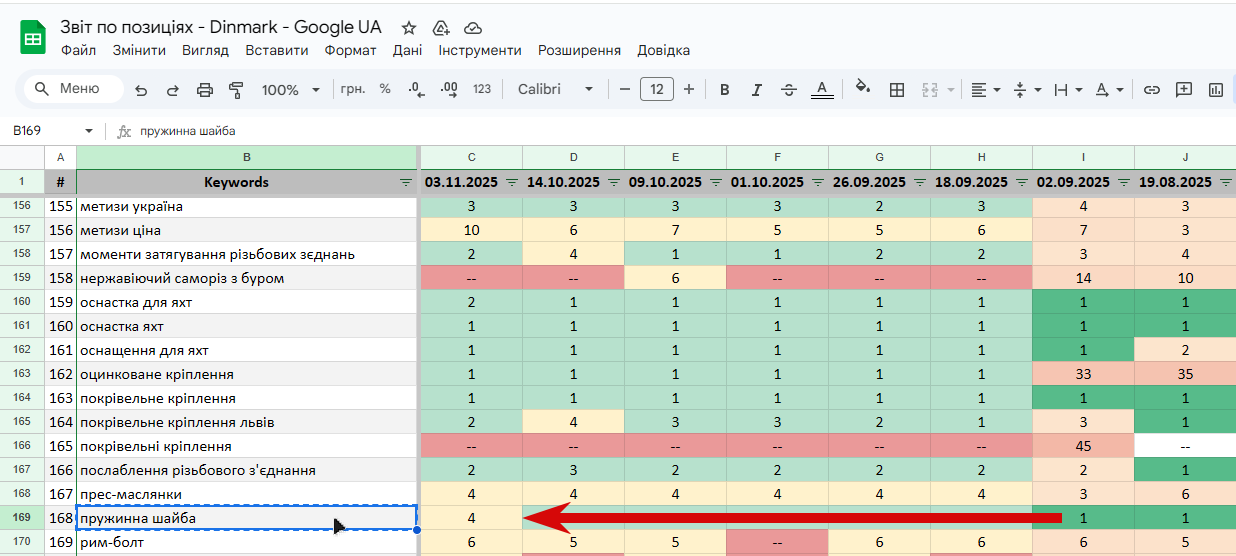Select cell 'рим-болт'

pos(246,542)
